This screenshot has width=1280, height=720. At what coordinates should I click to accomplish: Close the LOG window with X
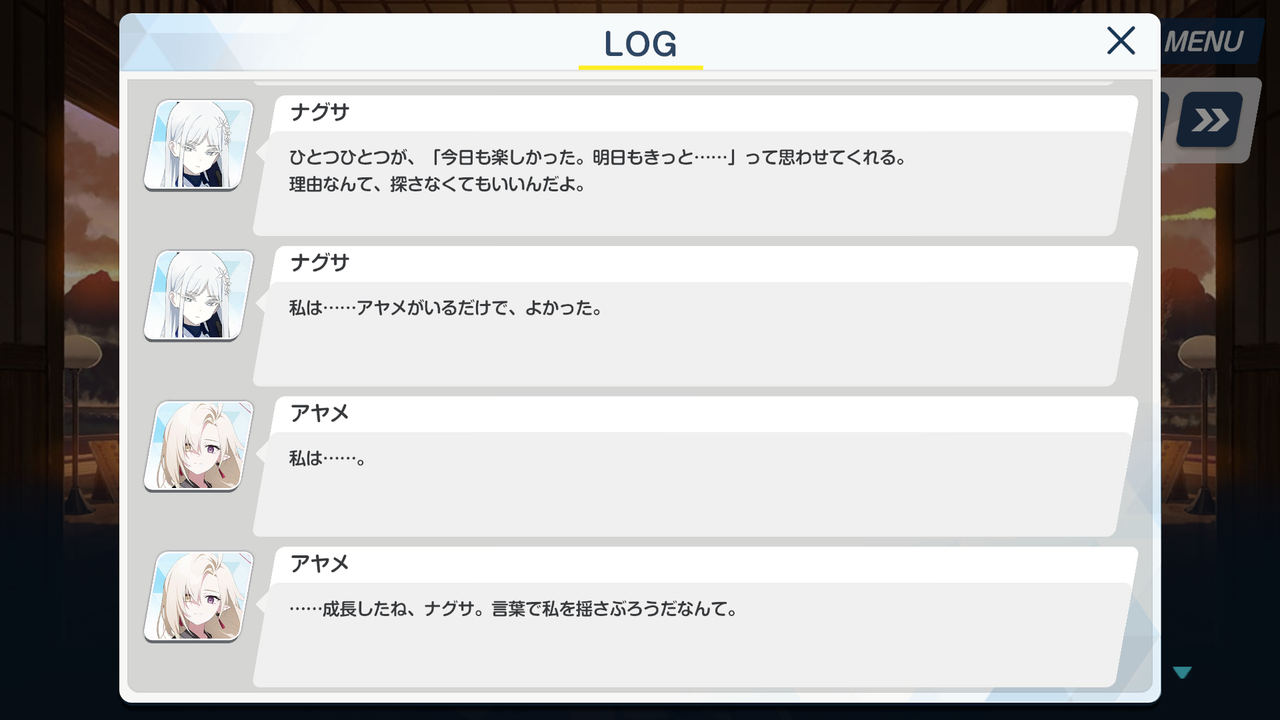click(x=1121, y=41)
